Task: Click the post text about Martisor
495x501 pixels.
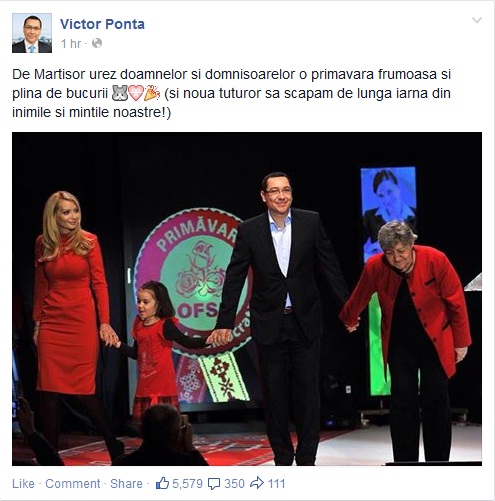Action: [231, 93]
